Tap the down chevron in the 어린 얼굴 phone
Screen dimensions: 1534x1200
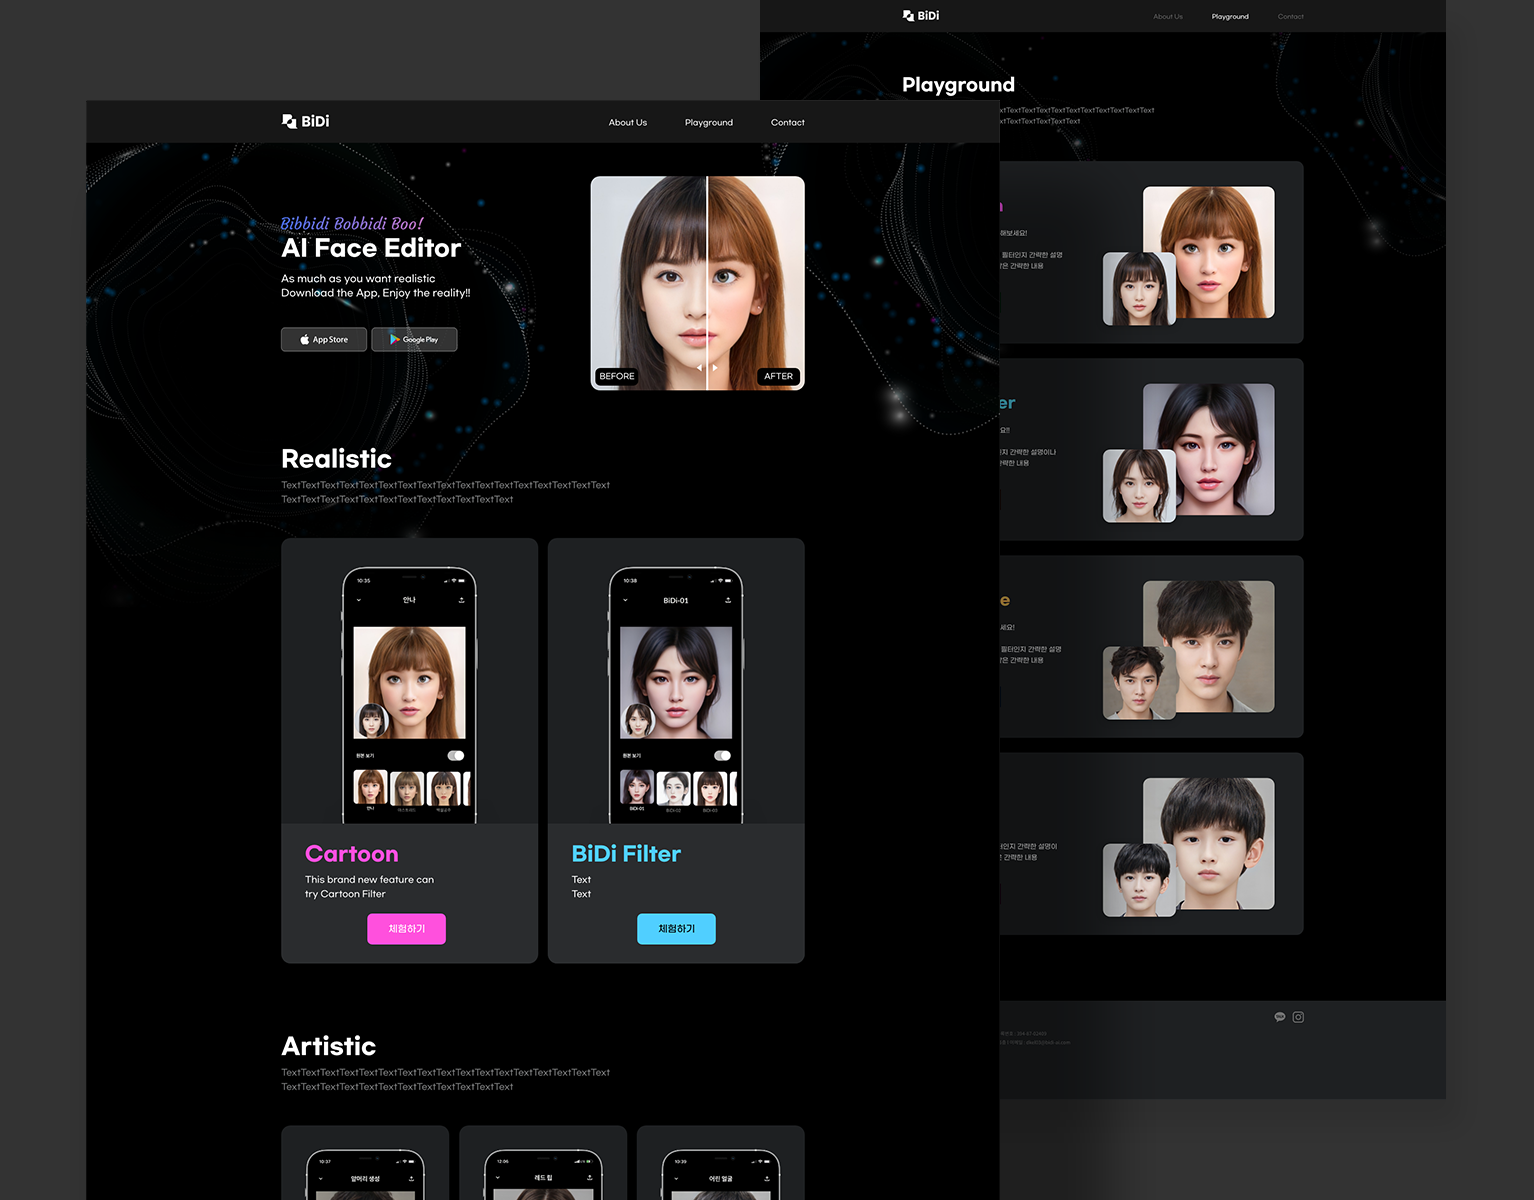coord(676,1178)
